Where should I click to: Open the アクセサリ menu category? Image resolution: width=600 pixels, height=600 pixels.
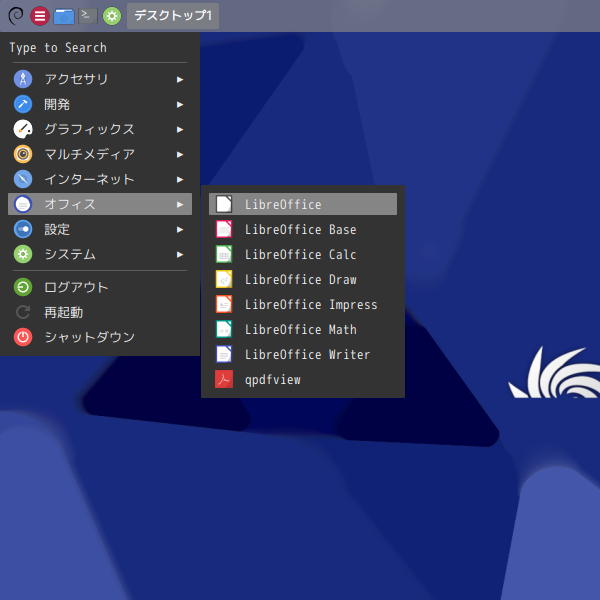tap(100, 79)
